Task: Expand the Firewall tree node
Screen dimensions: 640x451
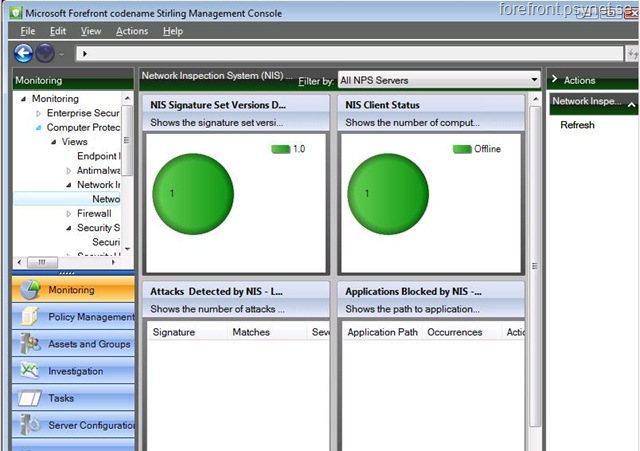Action: pyautogui.click(x=69, y=213)
